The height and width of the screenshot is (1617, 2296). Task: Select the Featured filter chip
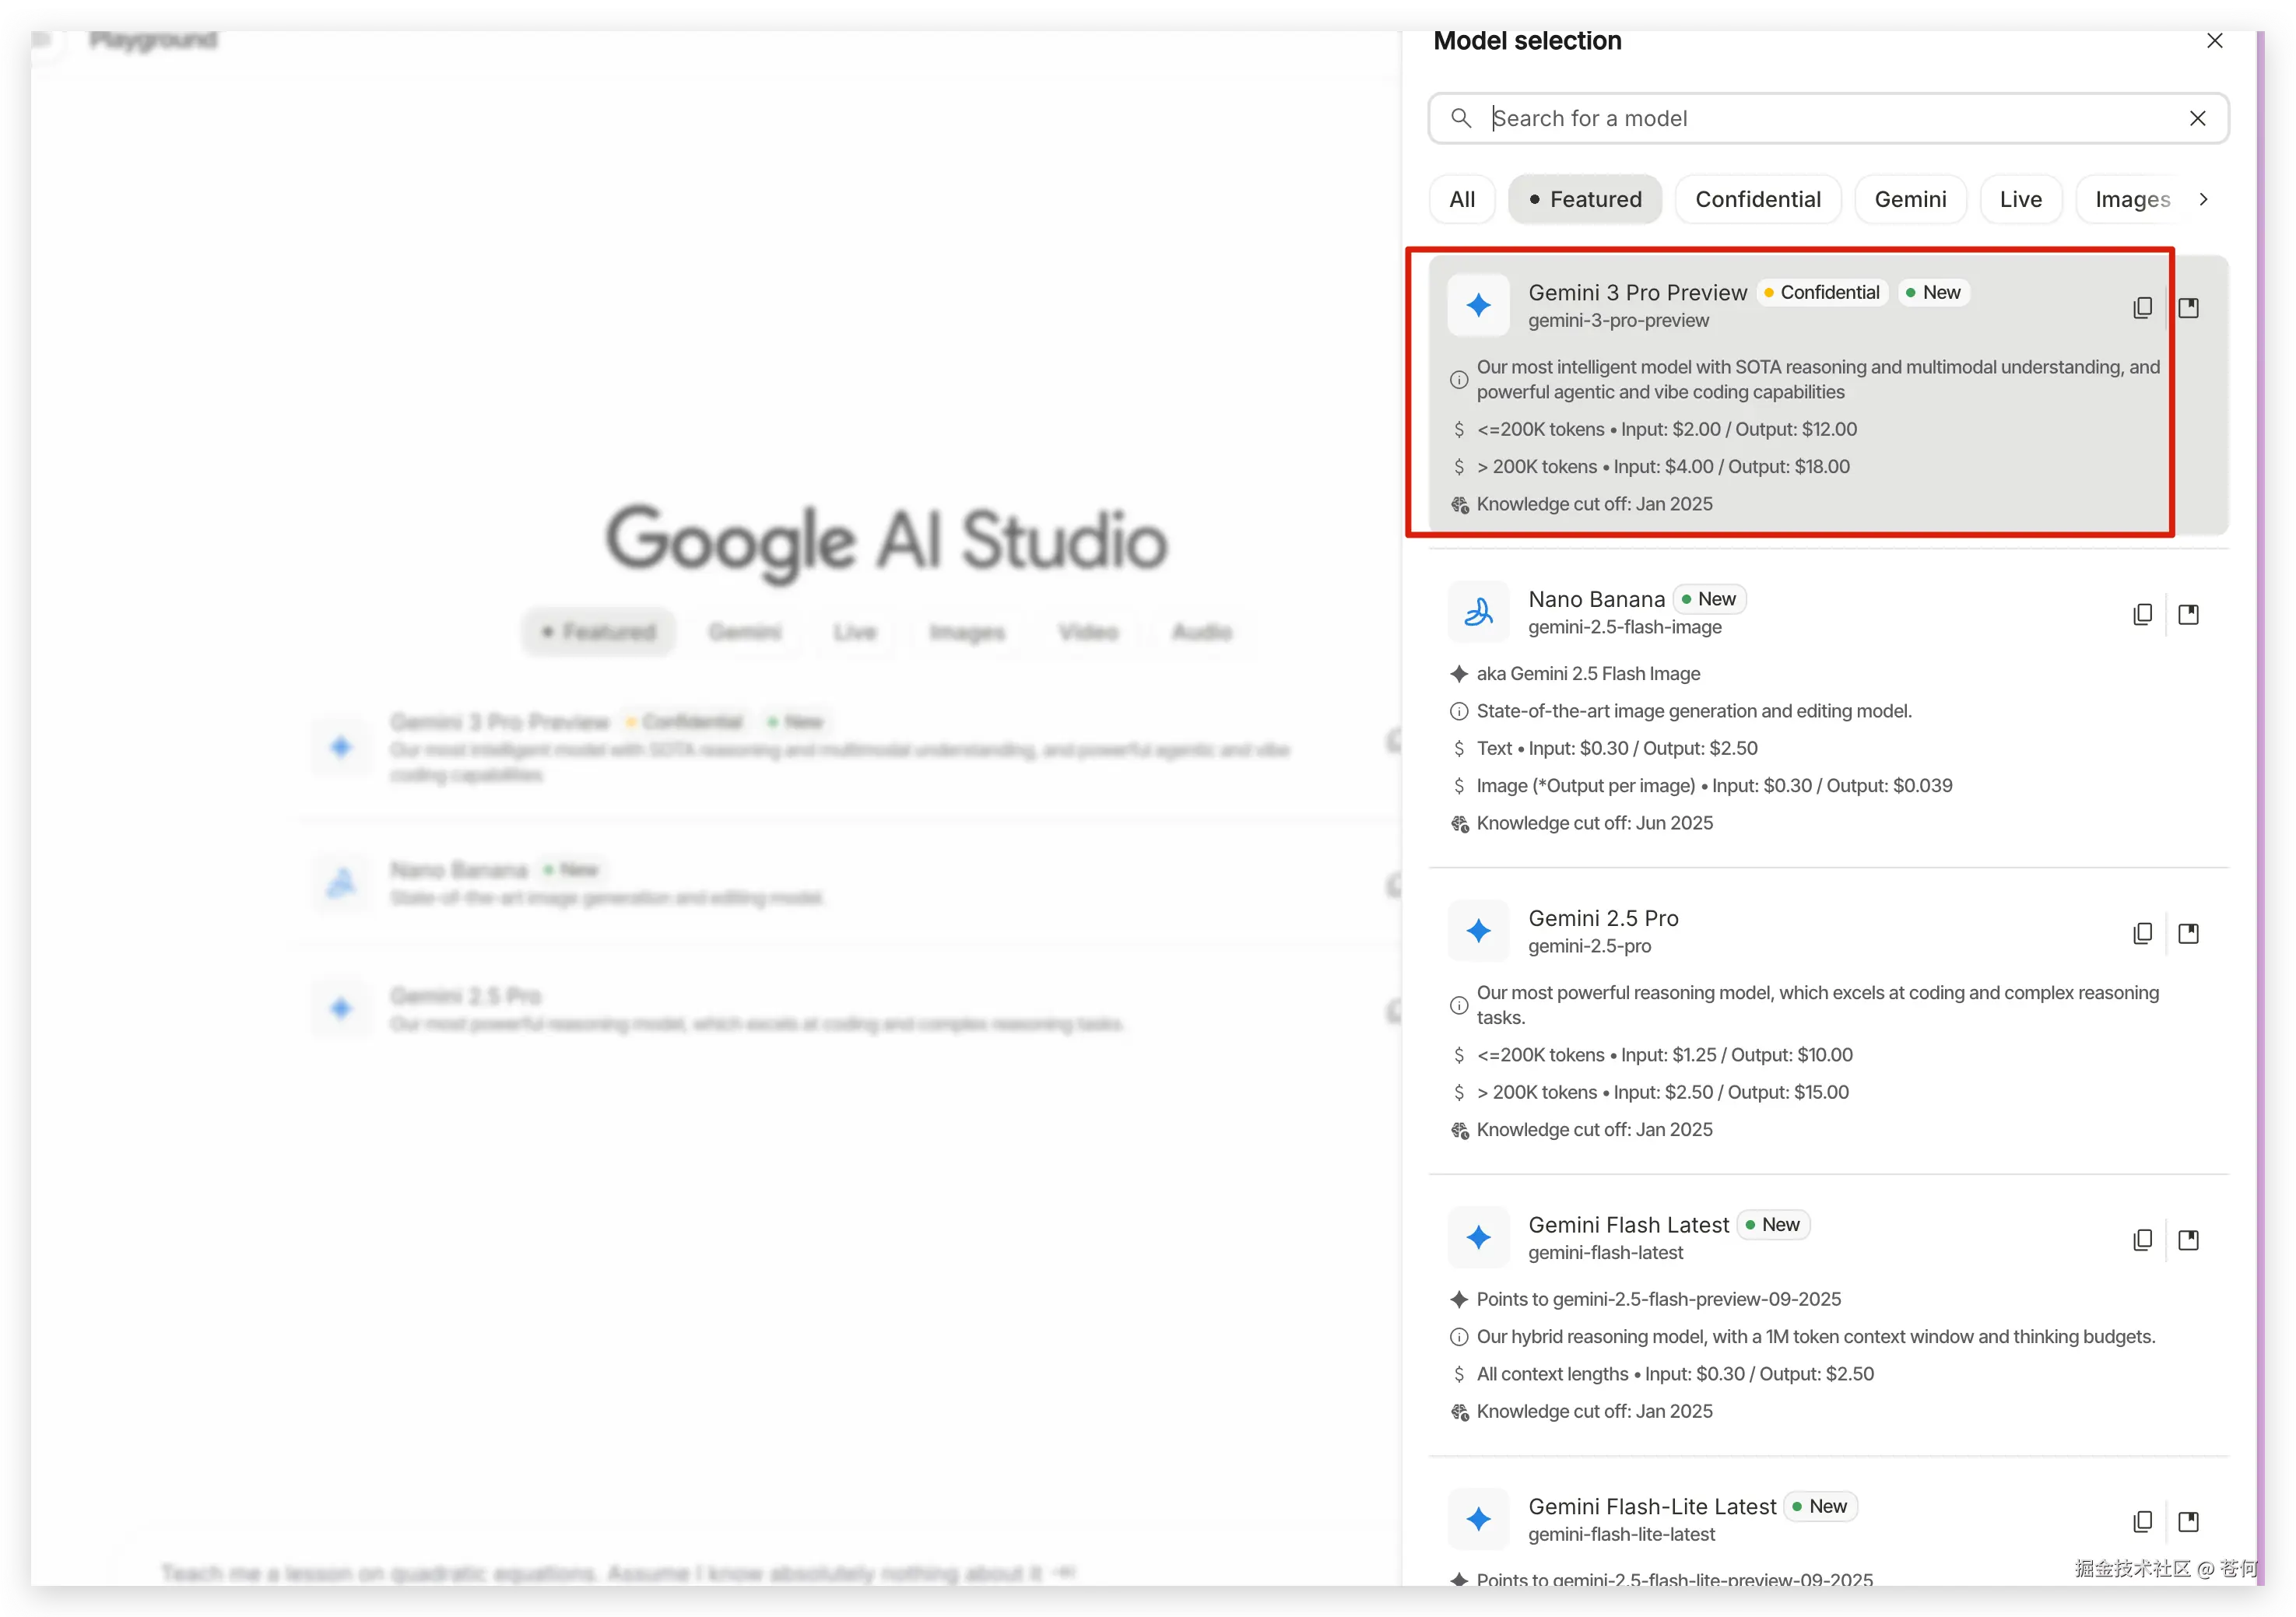pyautogui.click(x=1585, y=199)
